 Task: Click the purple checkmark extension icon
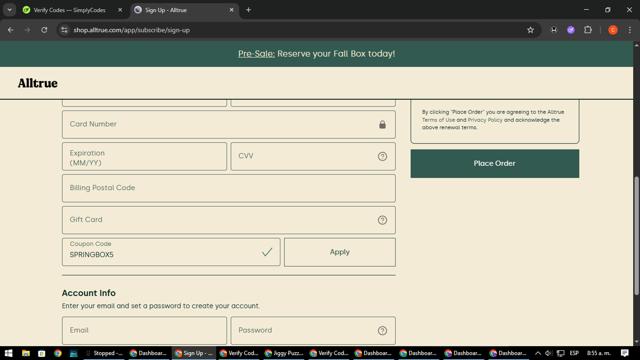(x=571, y=30)
